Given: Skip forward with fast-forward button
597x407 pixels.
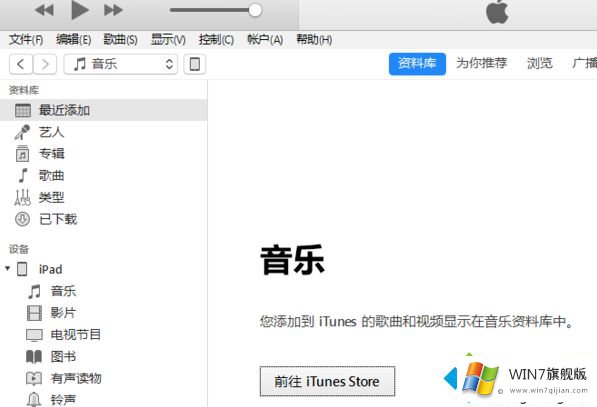Looking at the screenshot, I should [113, 10].
